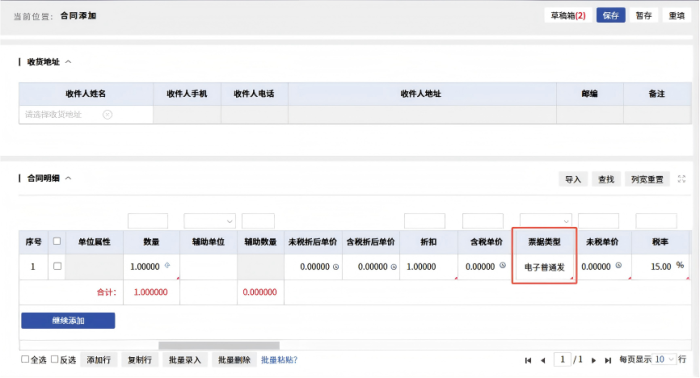The height and width of the screenshot is (378, 700).
Task: Click the 列宽重置 button
Action: pos(647,179)
